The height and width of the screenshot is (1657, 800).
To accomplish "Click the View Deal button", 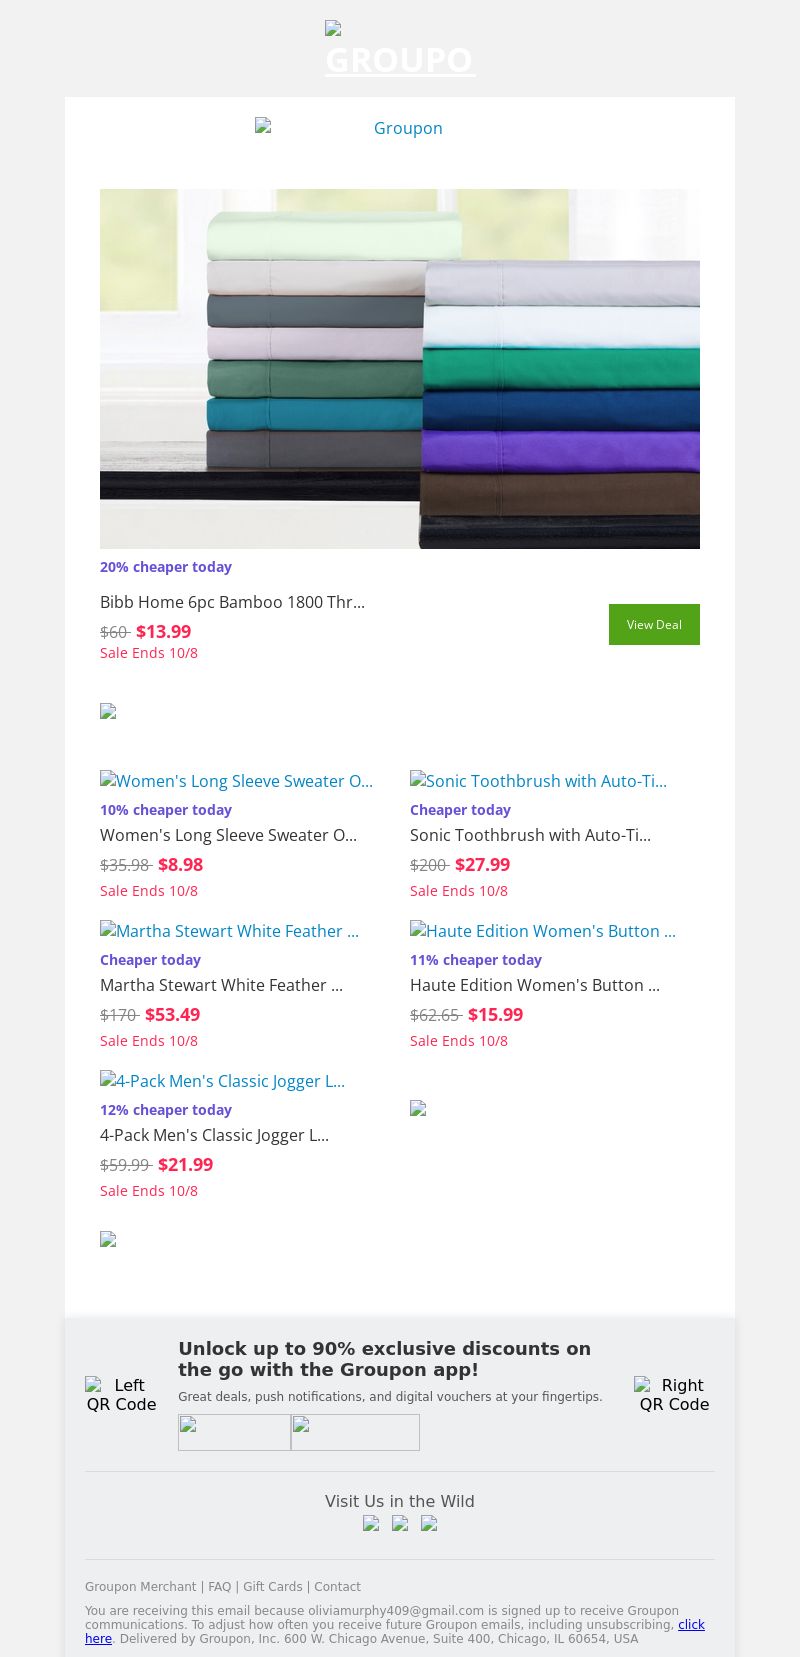I will [654, 624].
